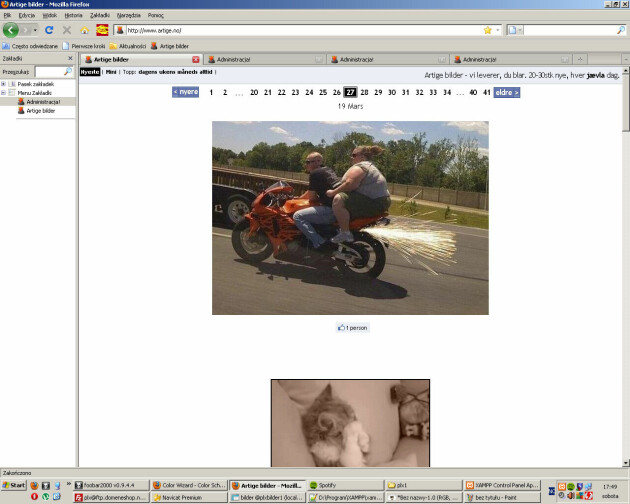The image size is (630, 504).
Task: Show top images for måneds
Action: click(x=188, y=72)
